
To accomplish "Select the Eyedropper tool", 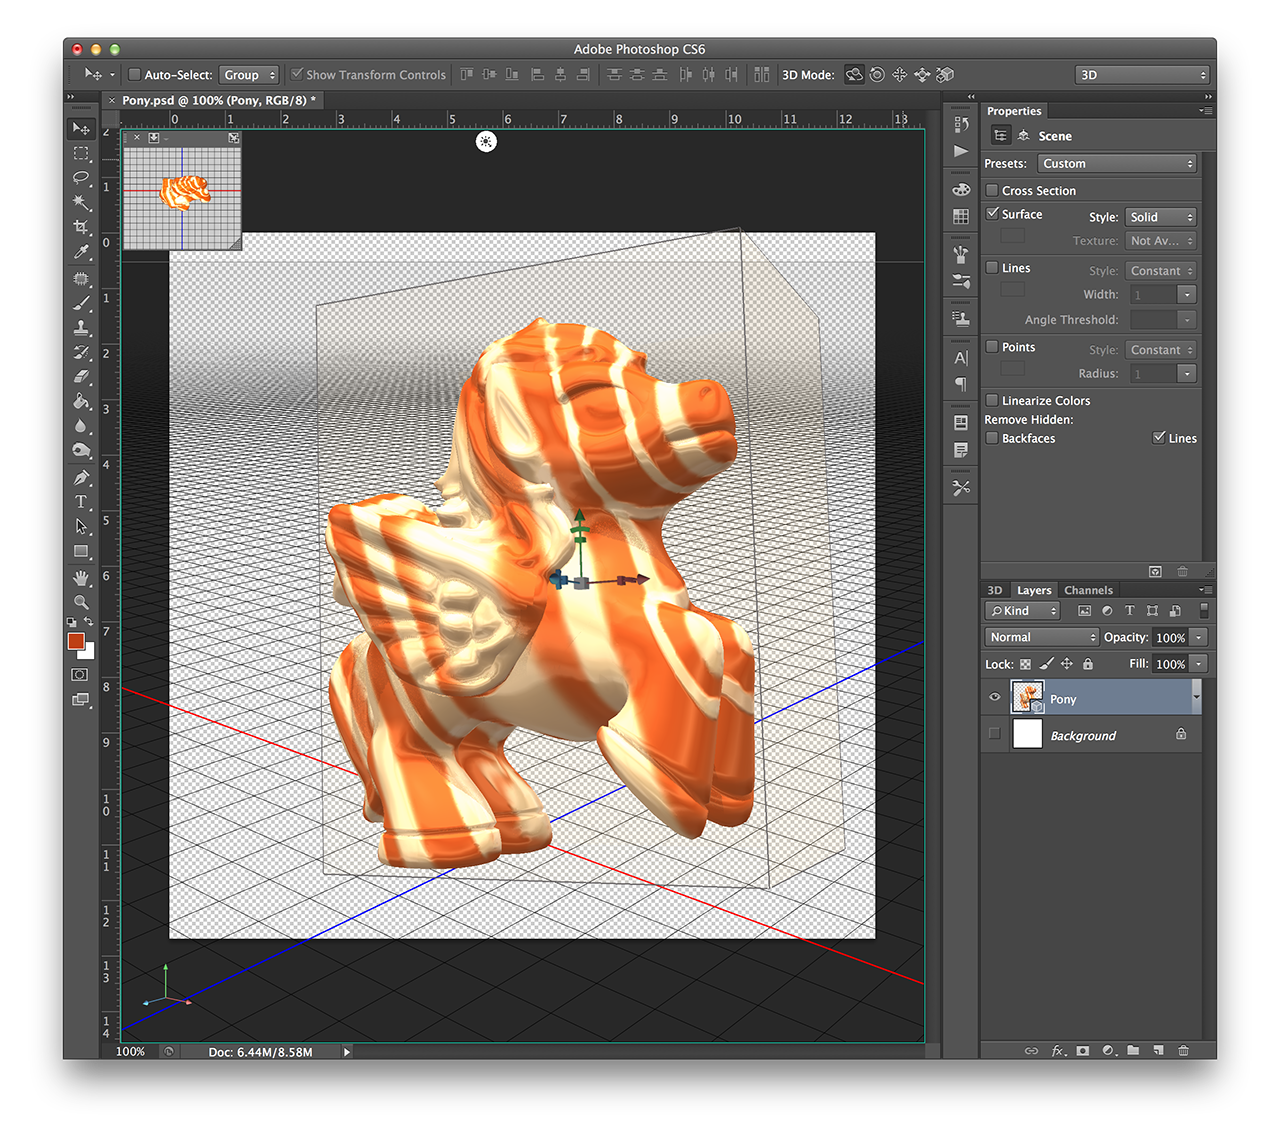I will click(81, 252).
